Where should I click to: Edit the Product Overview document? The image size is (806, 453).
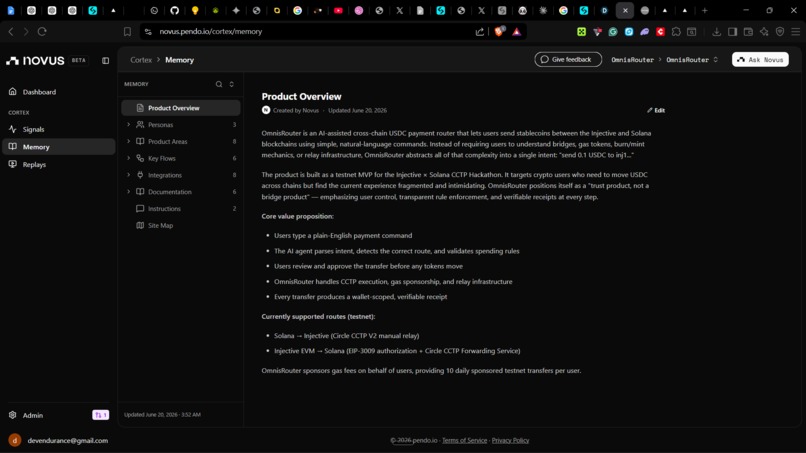(656, 111)
